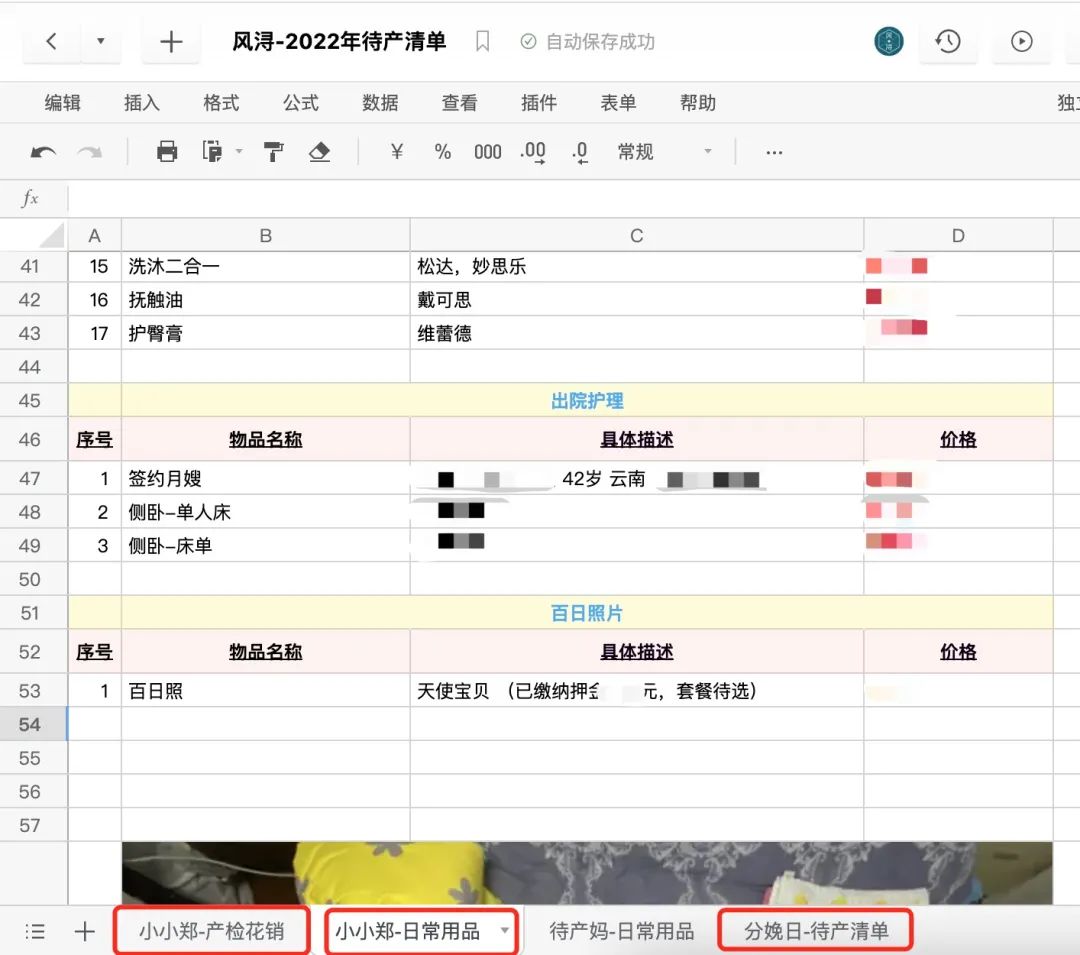1080x955 pixels.
Task: Open the 数据 menu
Action: 380,103
